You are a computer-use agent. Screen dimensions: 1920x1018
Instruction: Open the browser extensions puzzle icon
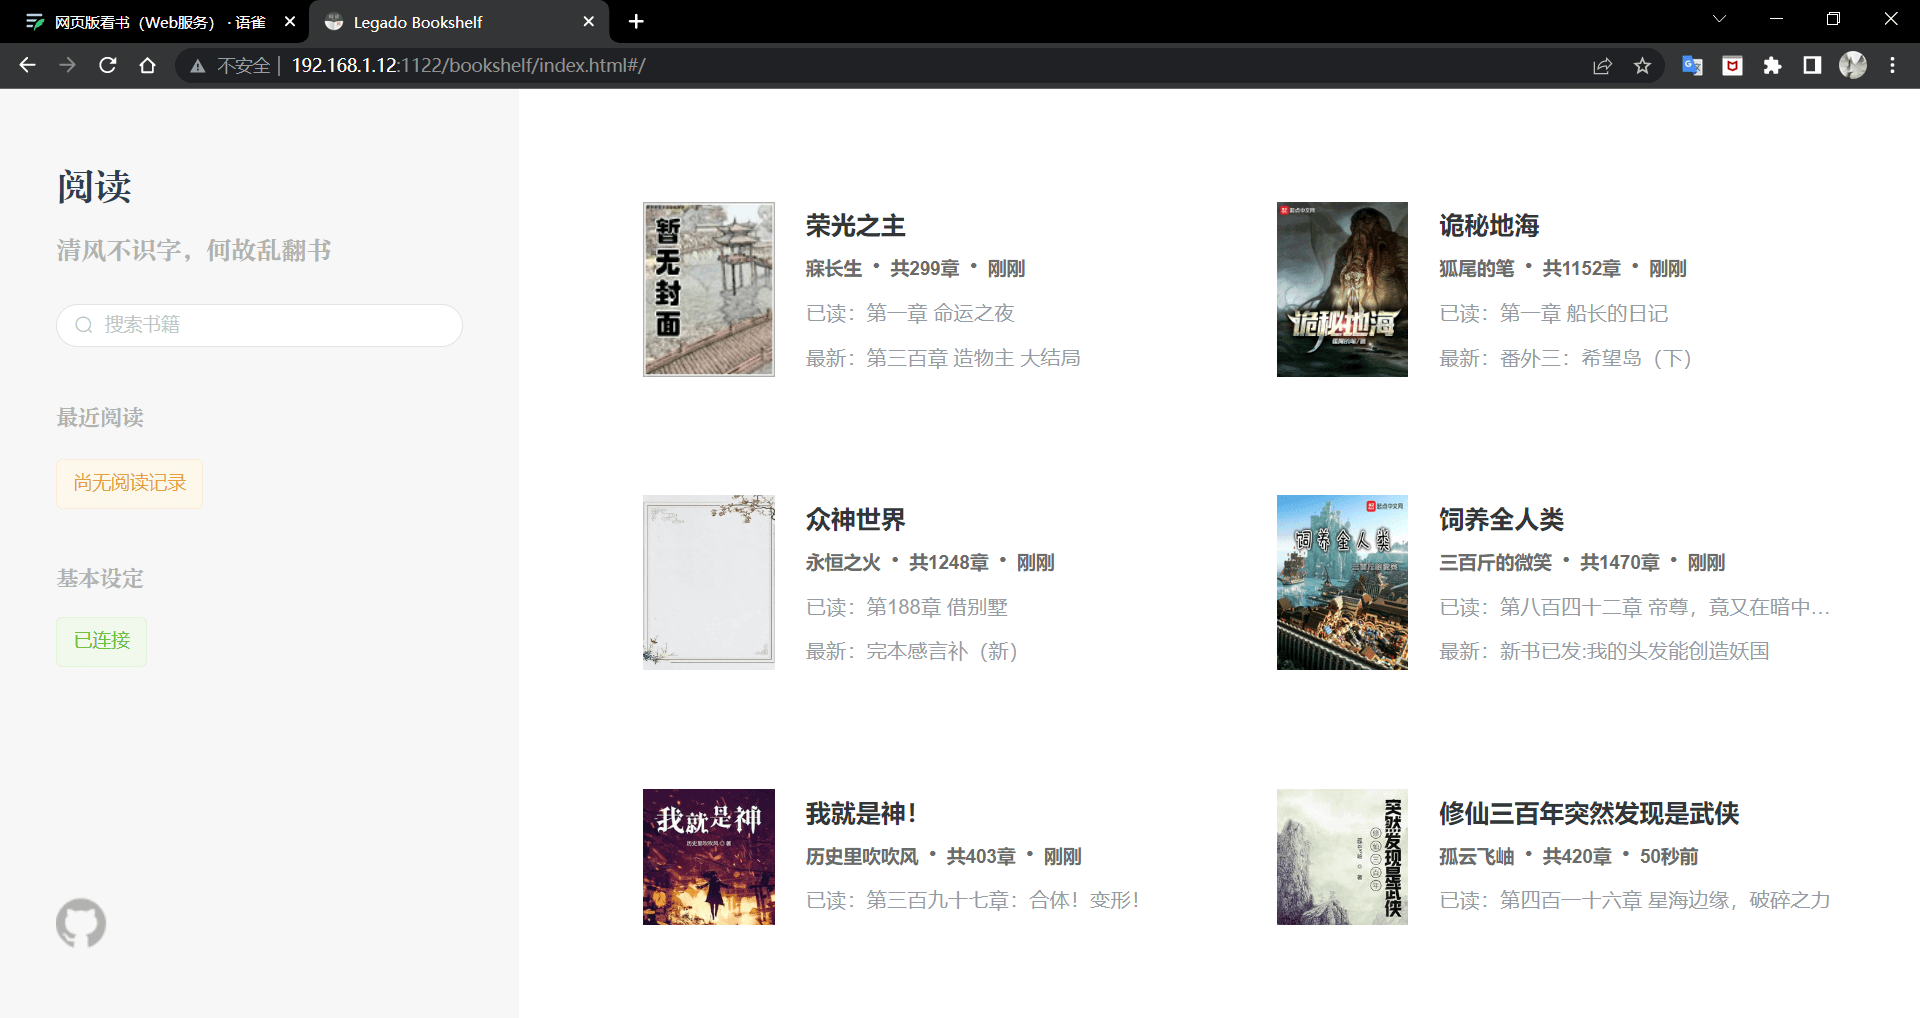tap(1772, 65)
